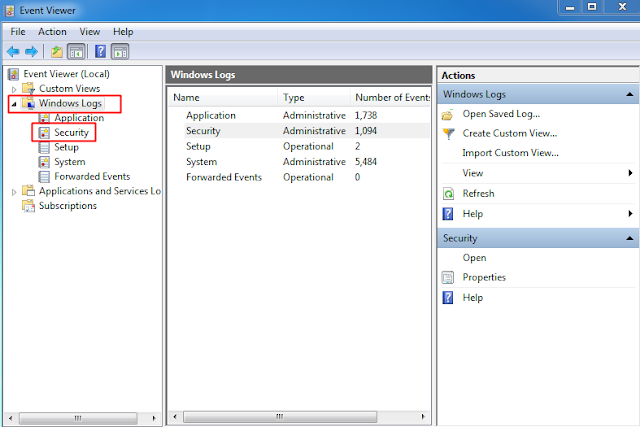Open Help submenu arrow under Windows Logs
640x427 pixels.
point(630,214)
